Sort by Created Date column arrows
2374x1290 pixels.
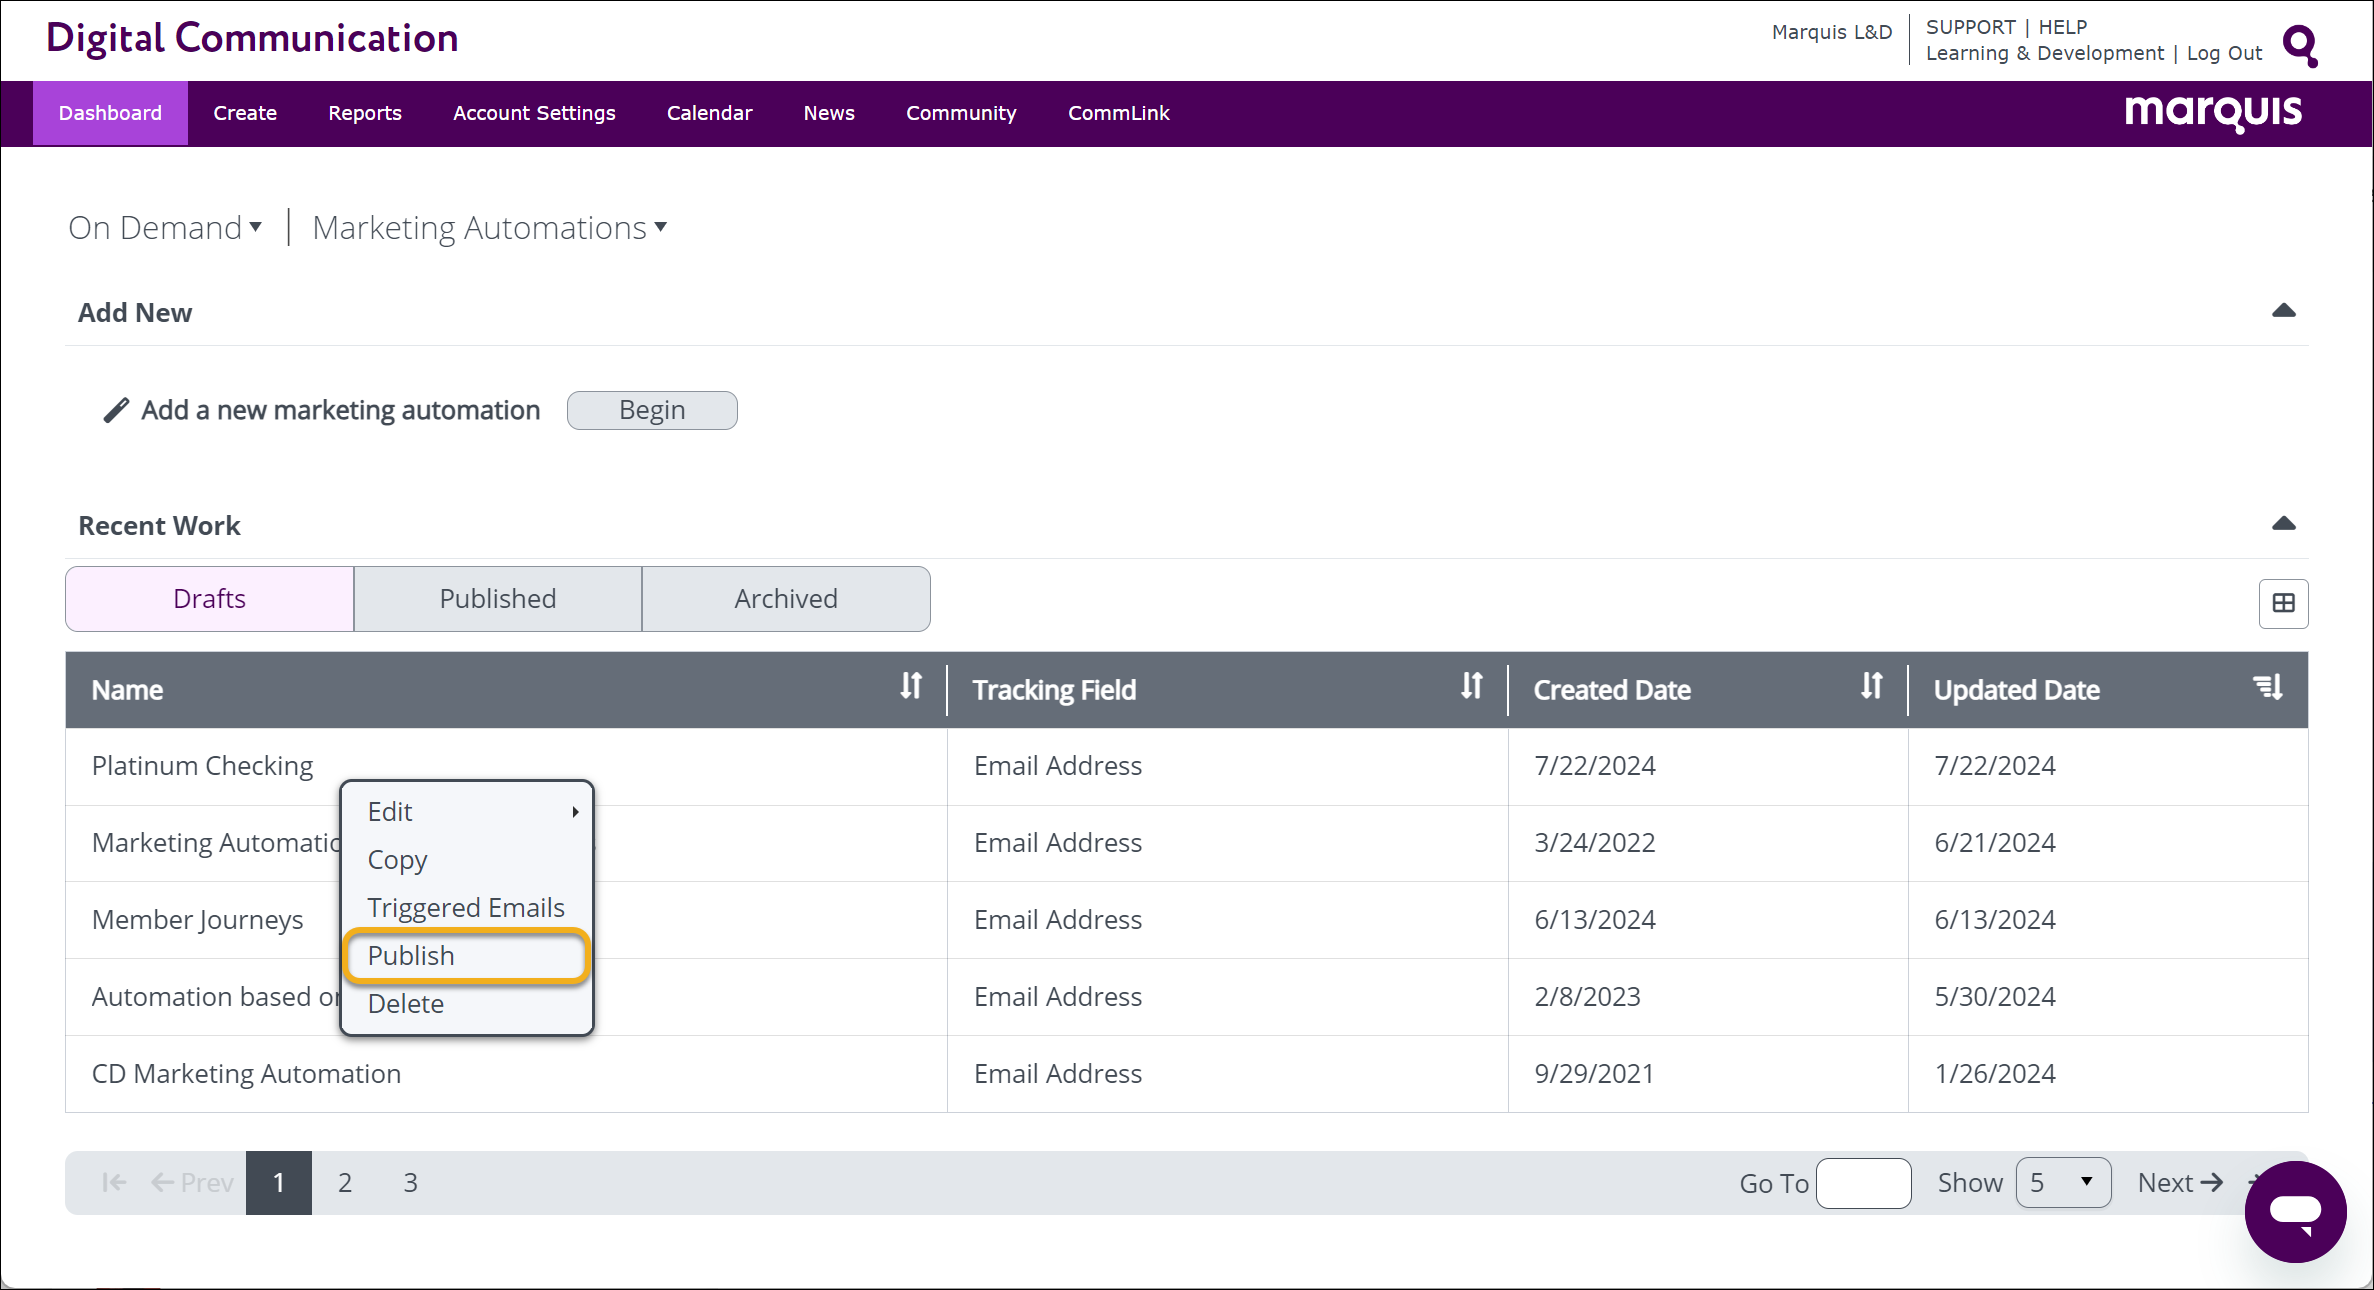point(1871,686)
